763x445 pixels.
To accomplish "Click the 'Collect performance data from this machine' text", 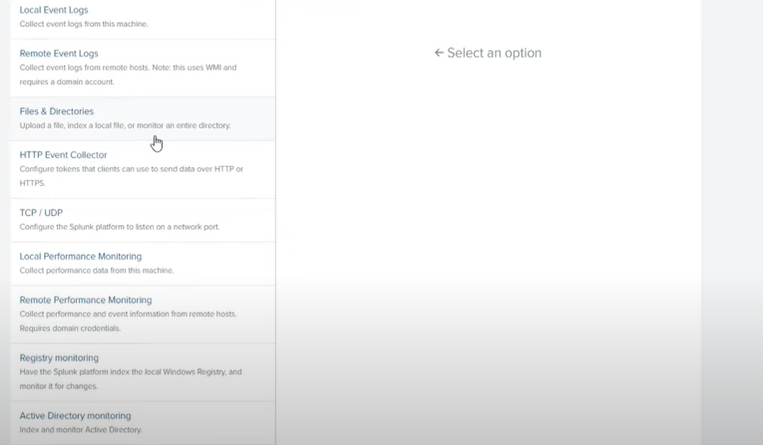I will tap(97, 270).
